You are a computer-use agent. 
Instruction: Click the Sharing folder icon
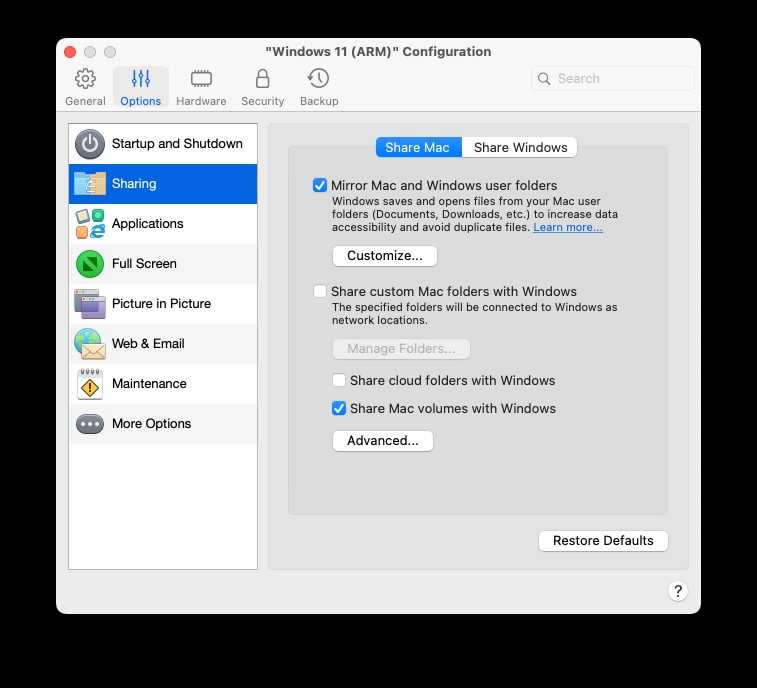[90, 183]
